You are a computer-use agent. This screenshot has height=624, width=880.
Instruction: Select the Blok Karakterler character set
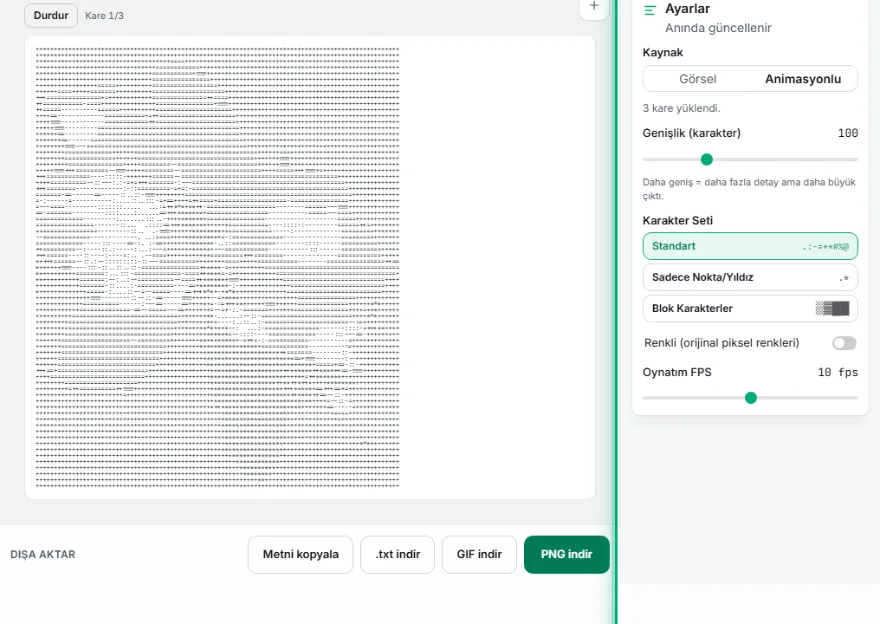750,308
